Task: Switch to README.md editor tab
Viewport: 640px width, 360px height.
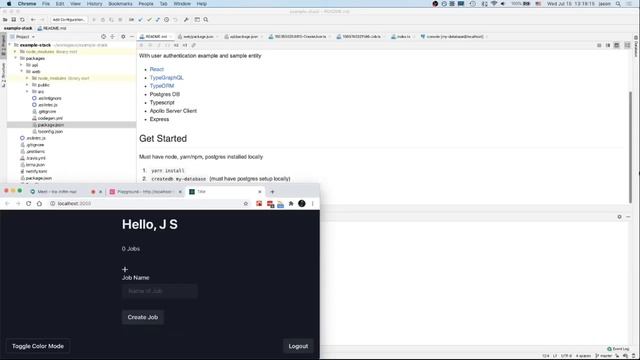Action: 156,37
